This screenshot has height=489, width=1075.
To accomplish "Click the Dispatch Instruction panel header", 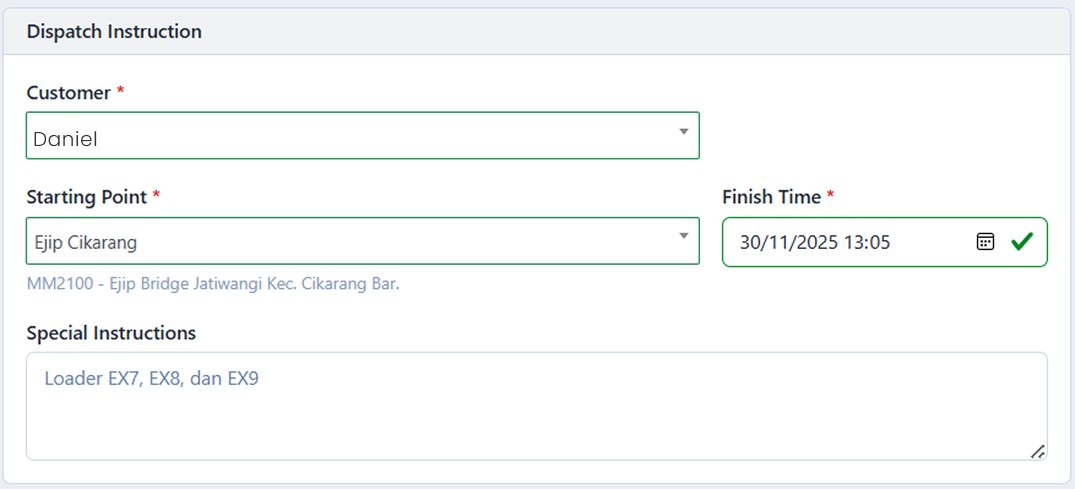I will point(114,32).
